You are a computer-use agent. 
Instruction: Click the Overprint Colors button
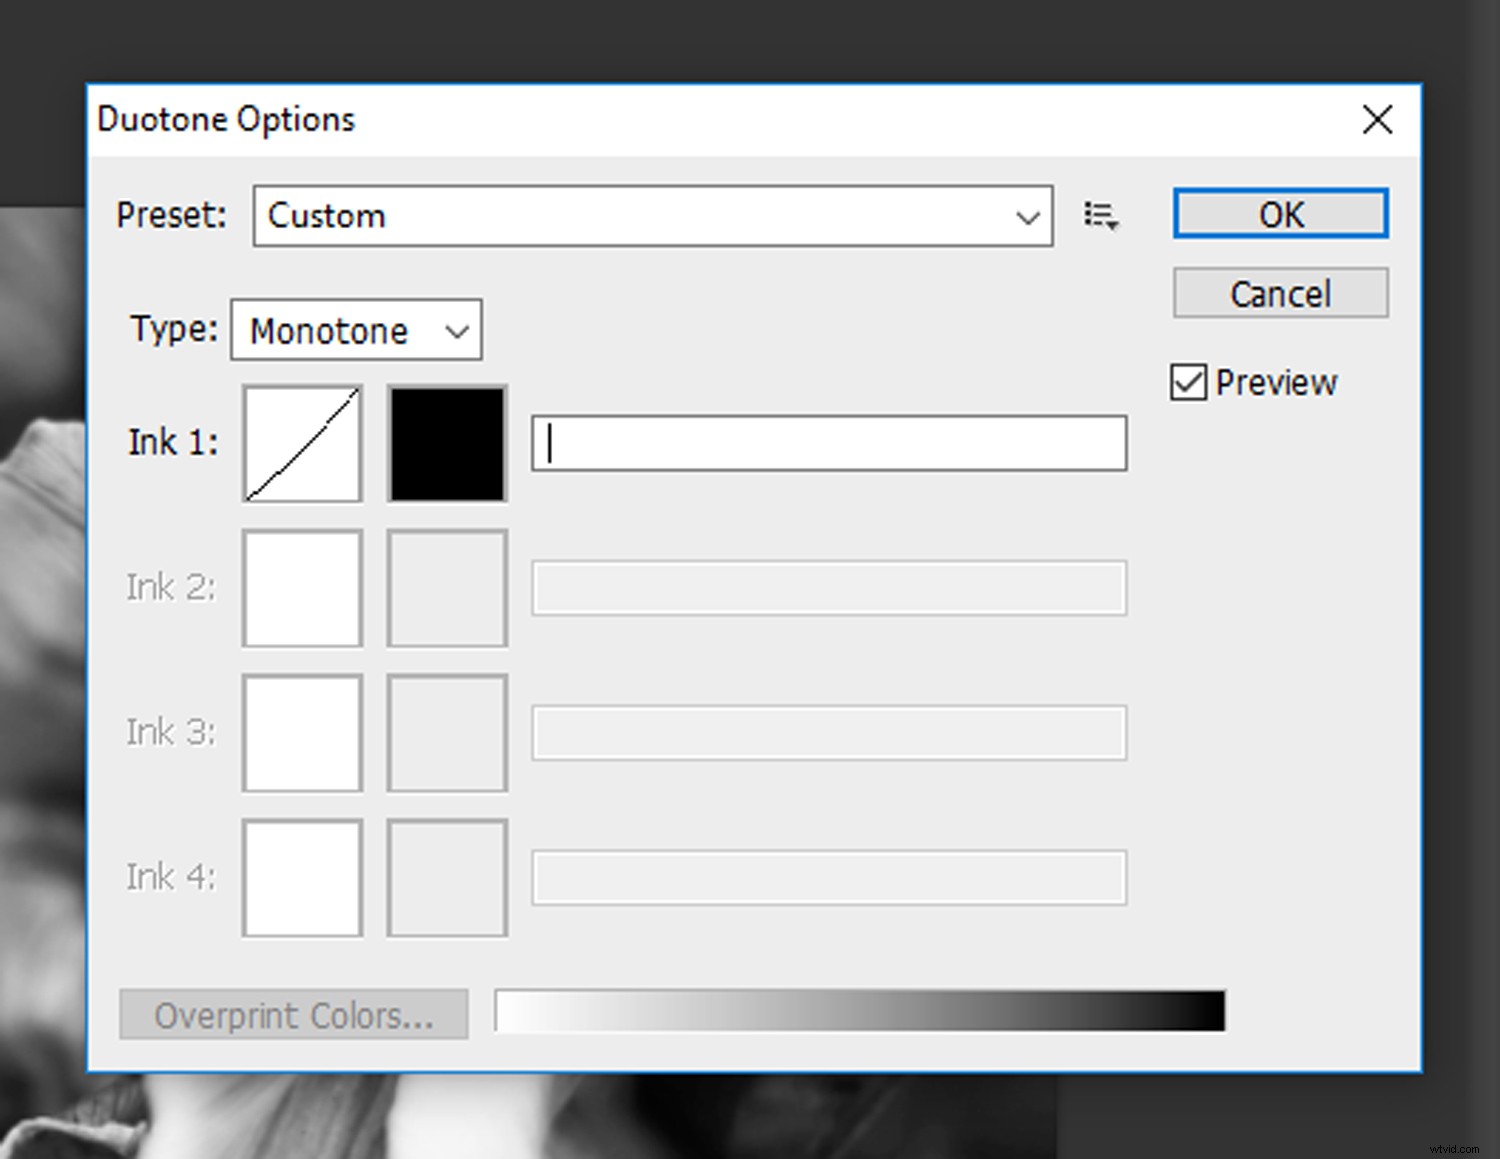(293, 1014)
